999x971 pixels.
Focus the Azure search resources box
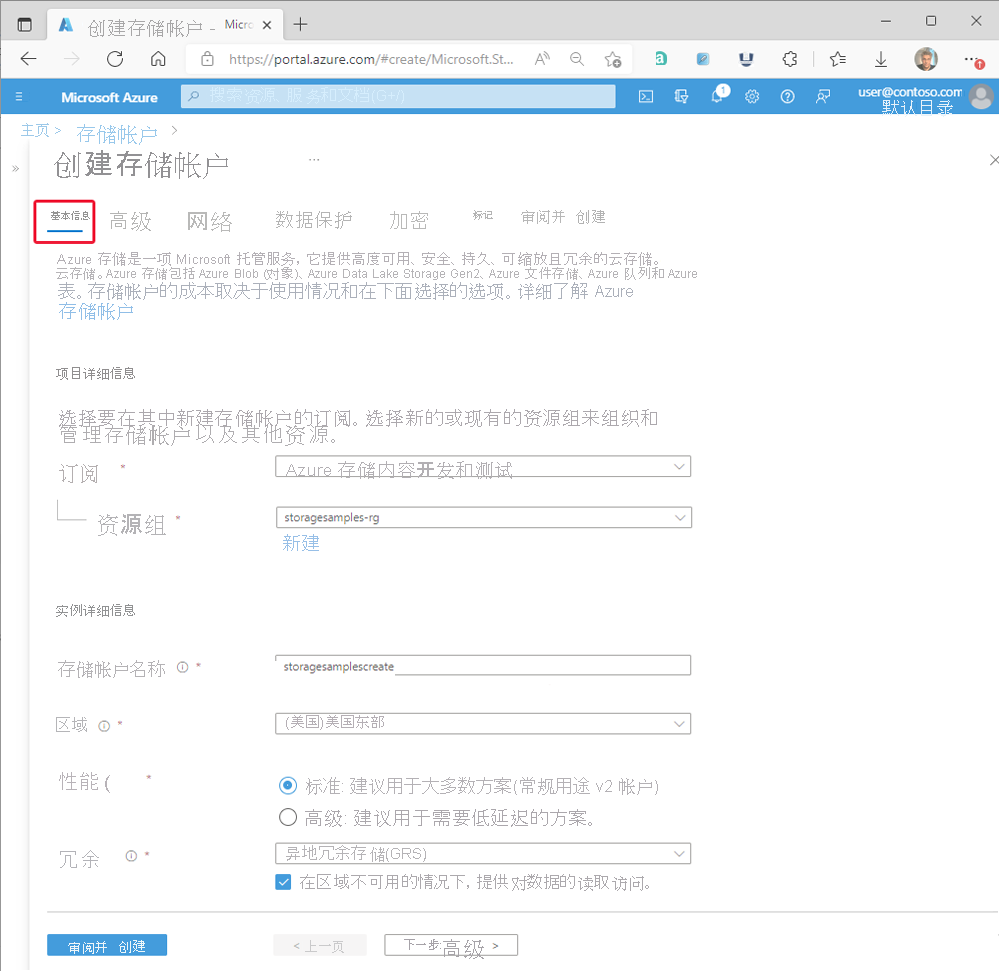point(398,96)
